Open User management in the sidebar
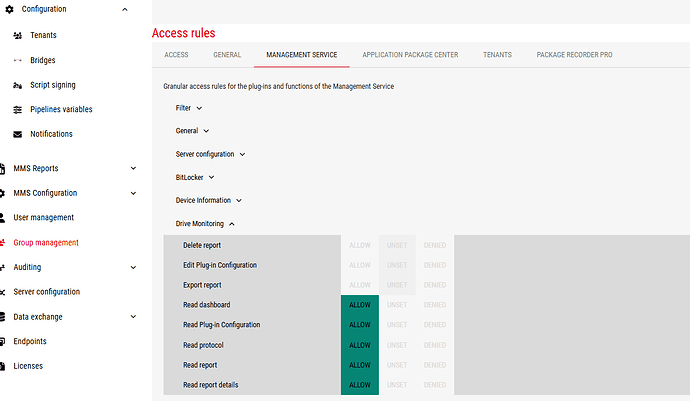This screenshot has height=401, width=690. coord(43,217)
